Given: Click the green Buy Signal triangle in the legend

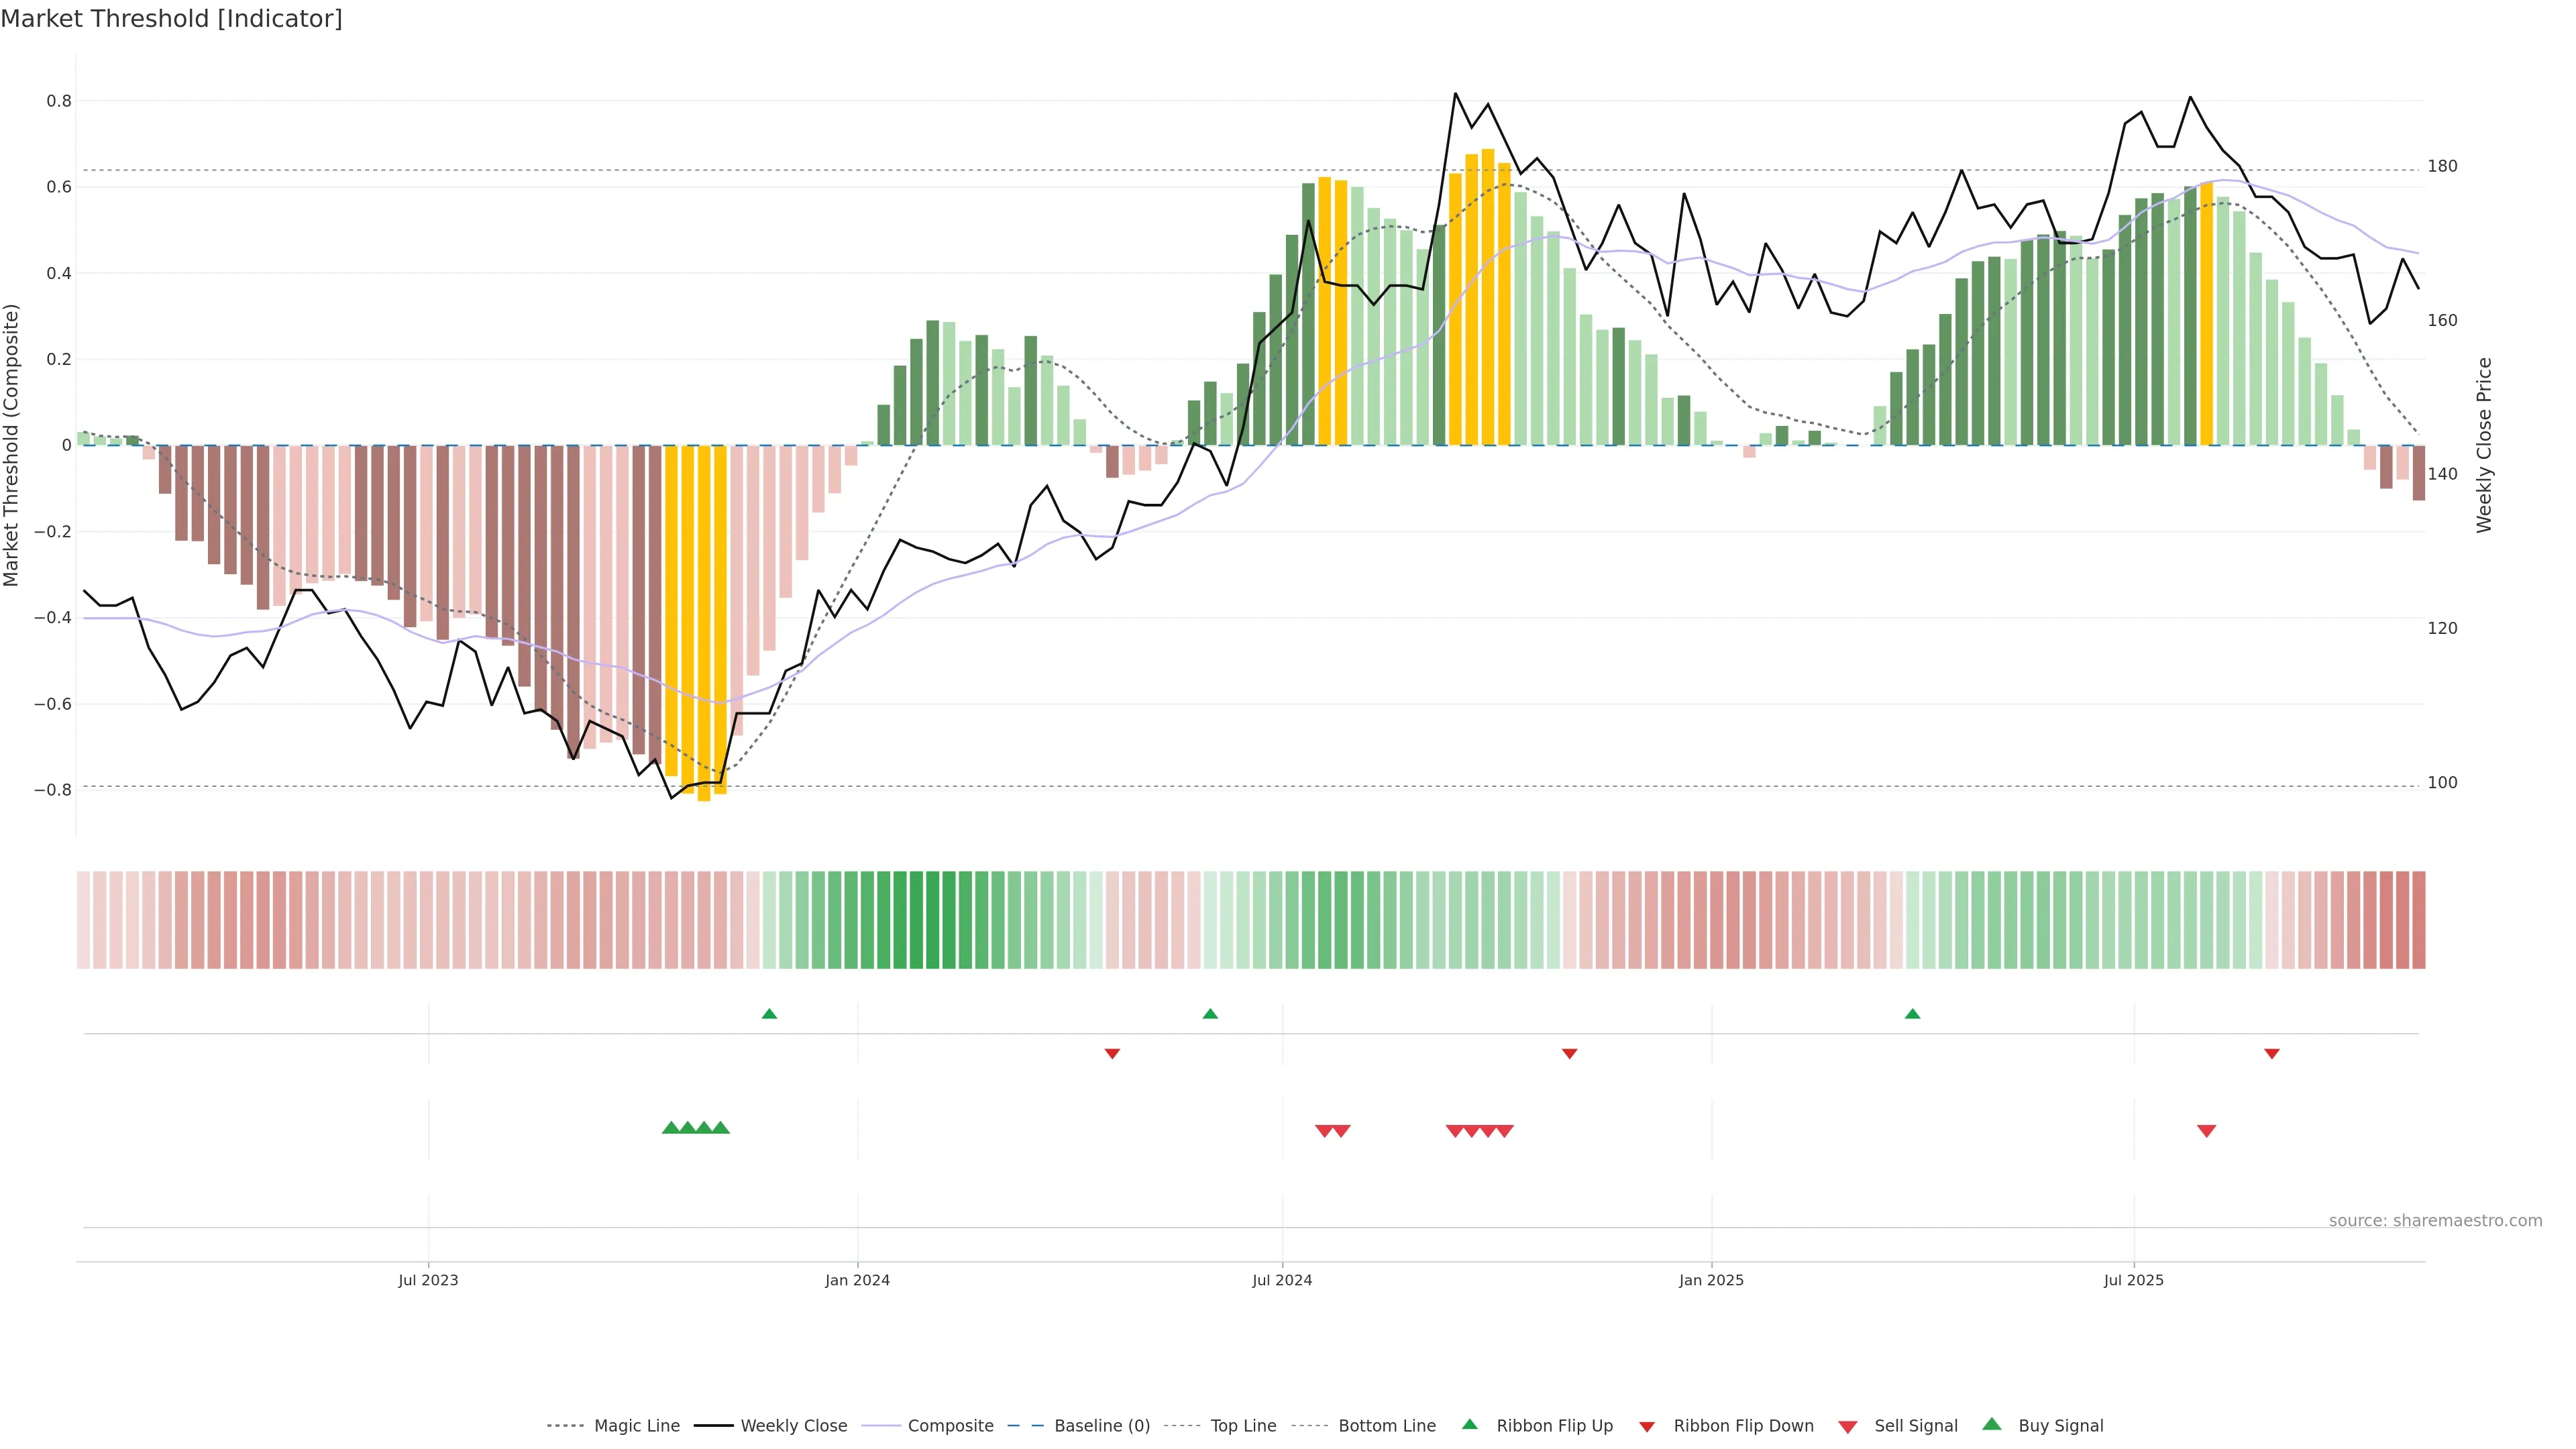Looking at the screenshot, I should (x=1992, y=1424).
